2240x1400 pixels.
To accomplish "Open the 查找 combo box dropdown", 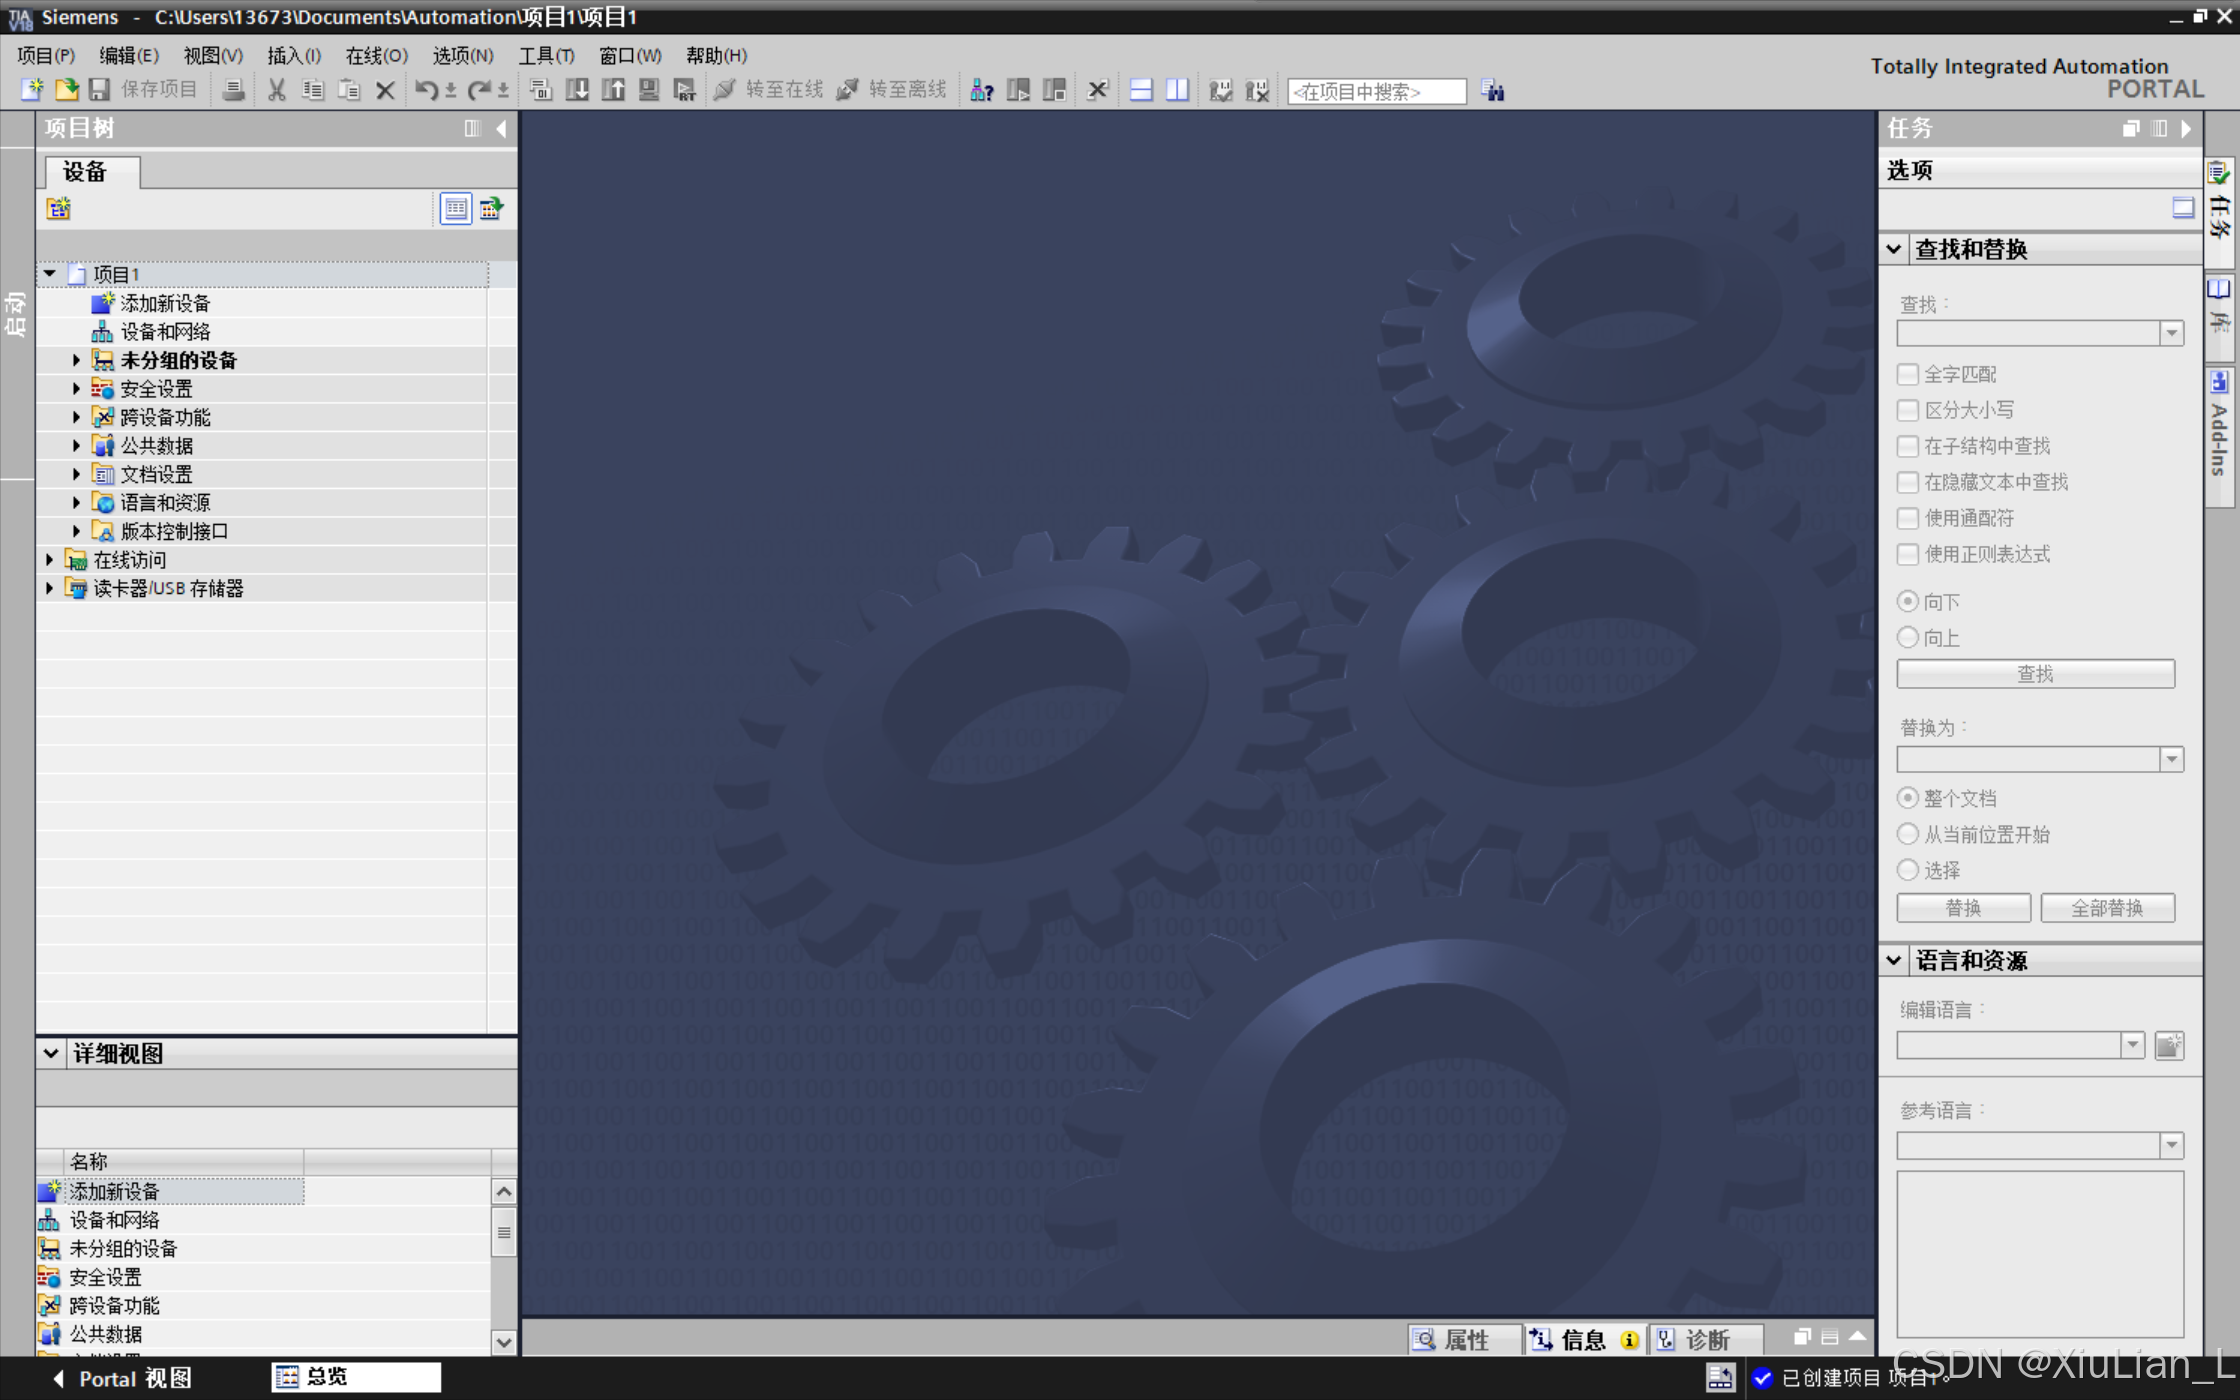I will (x=2171, y=333).
